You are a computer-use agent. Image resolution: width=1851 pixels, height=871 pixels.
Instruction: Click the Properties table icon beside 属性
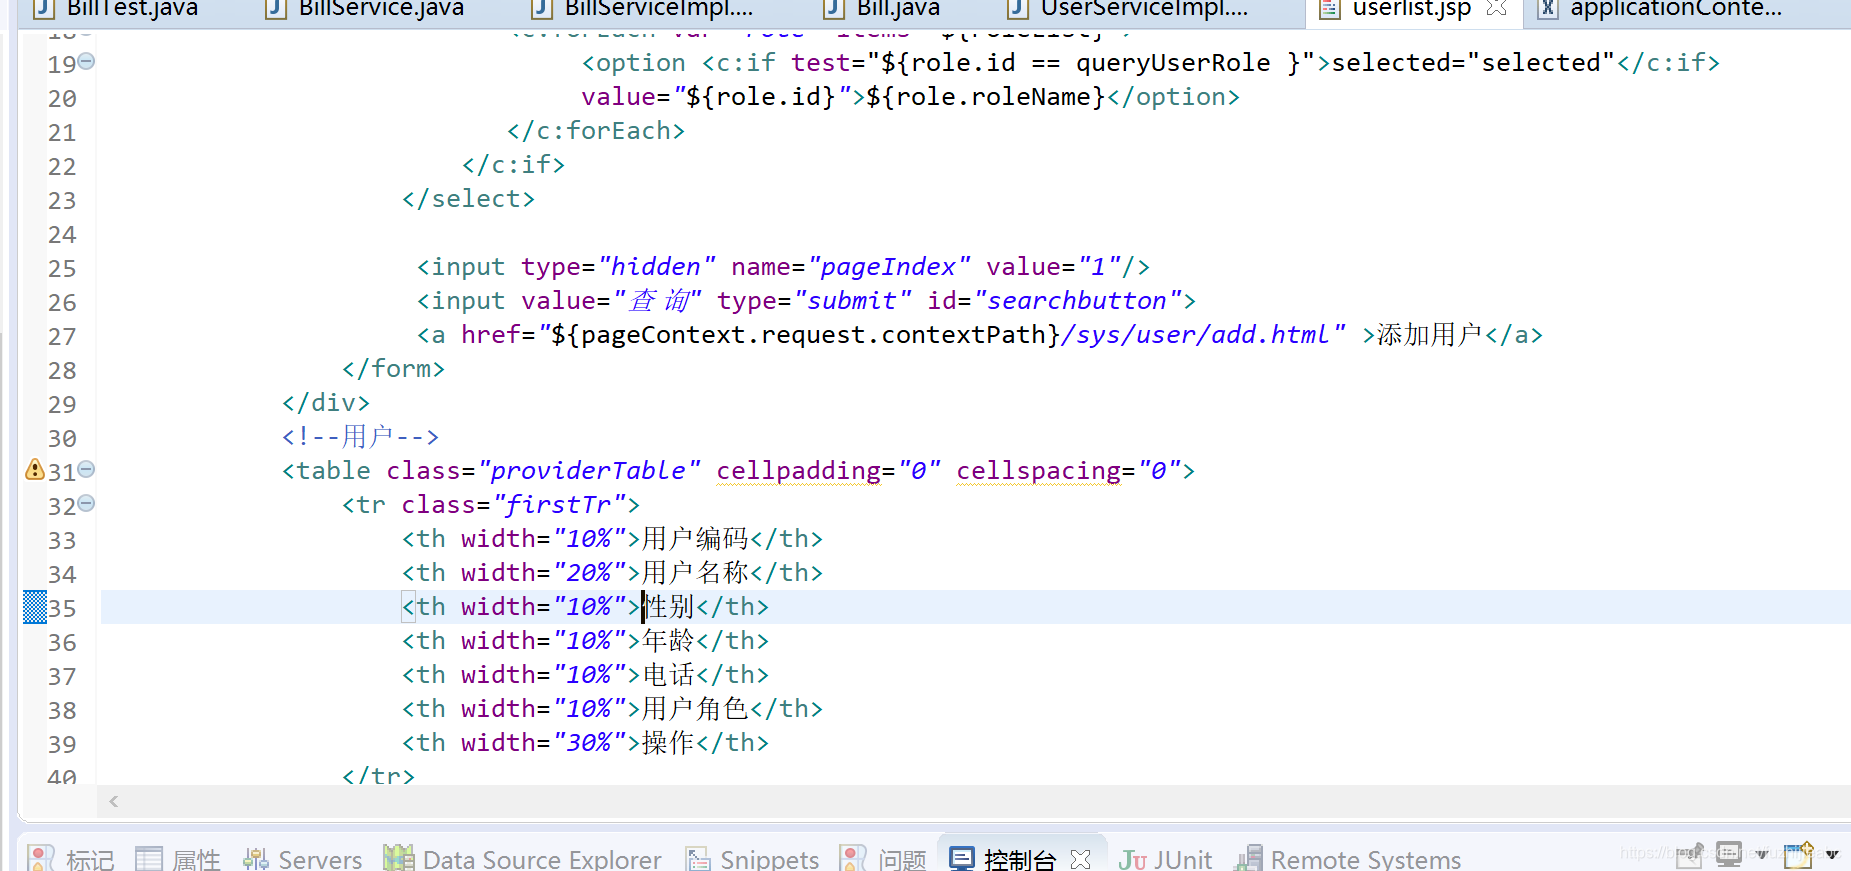pos(149,859)
